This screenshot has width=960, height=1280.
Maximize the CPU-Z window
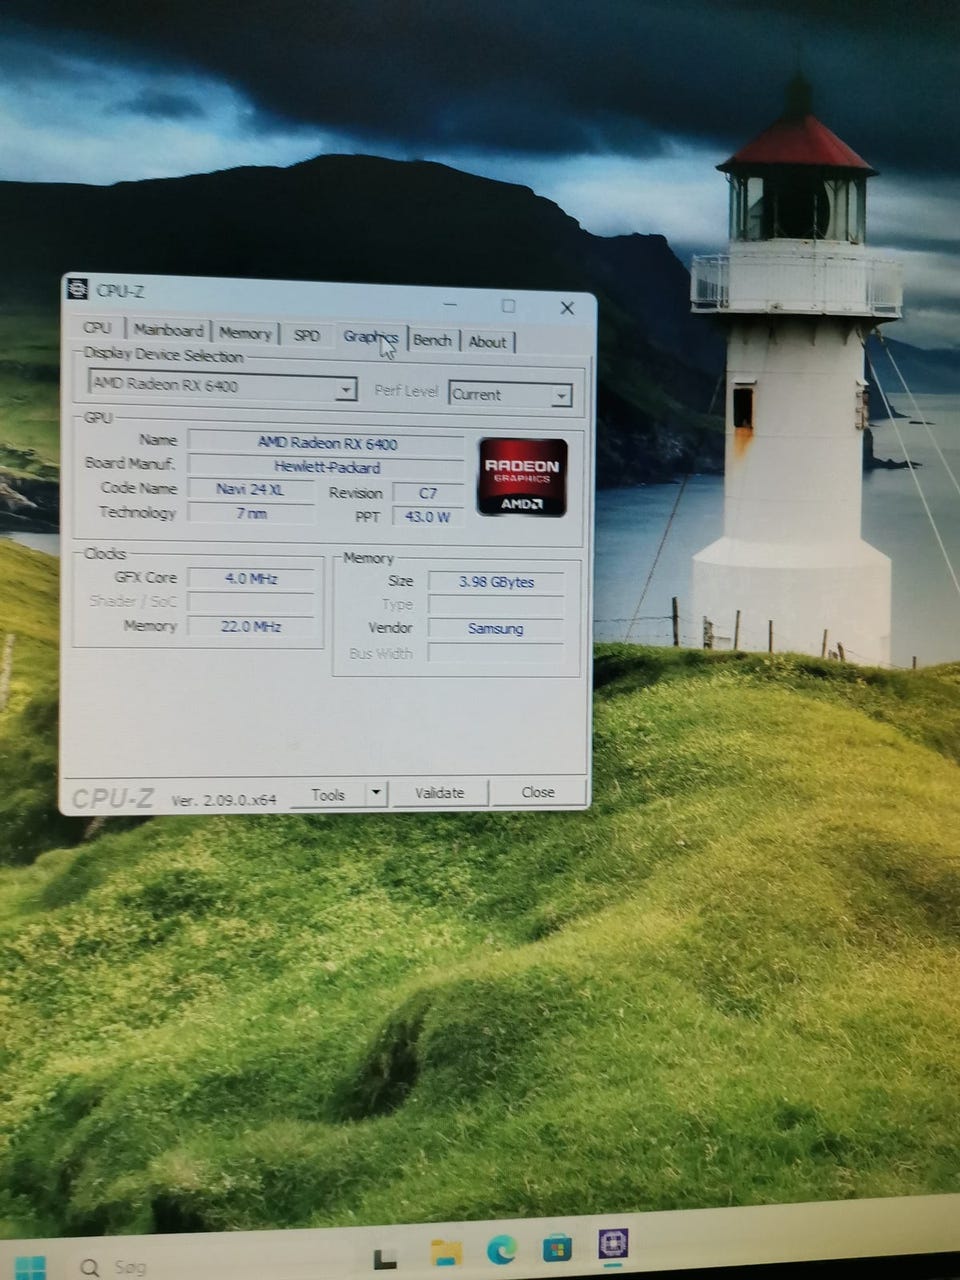click(508, 305)
